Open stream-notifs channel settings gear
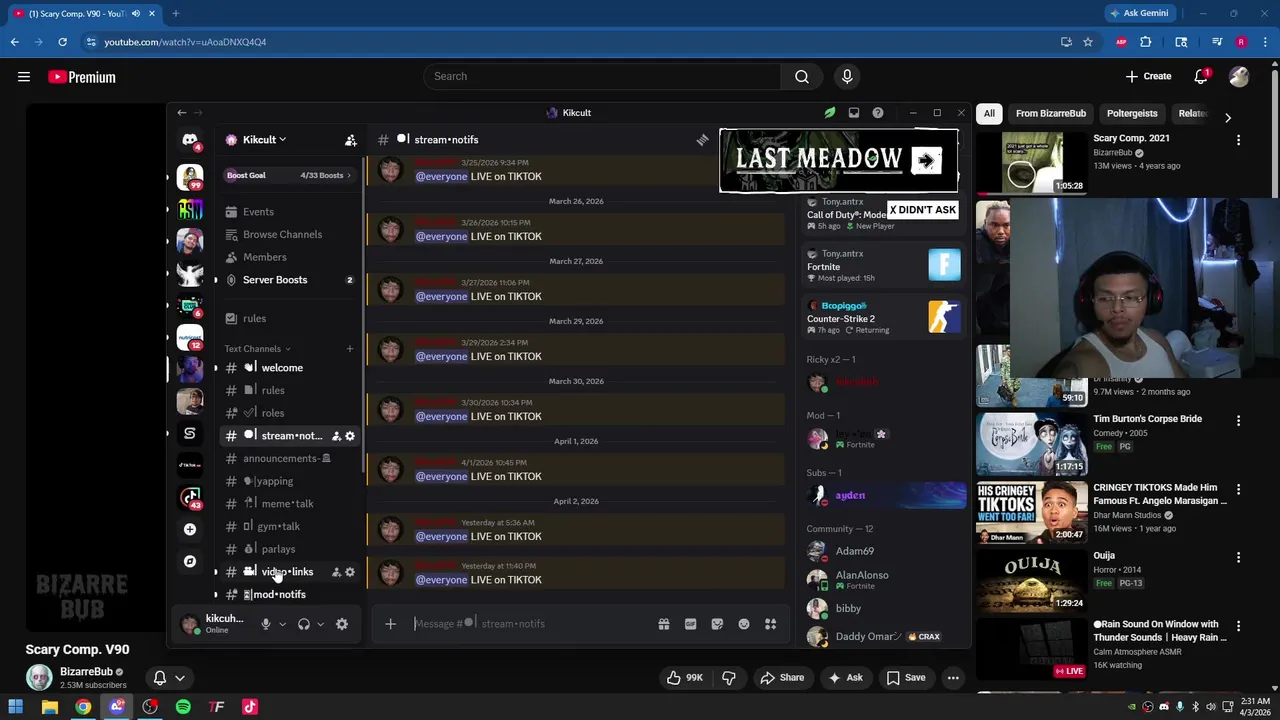The height and width of the screenshot is (720, 1280). coord(350,436)
